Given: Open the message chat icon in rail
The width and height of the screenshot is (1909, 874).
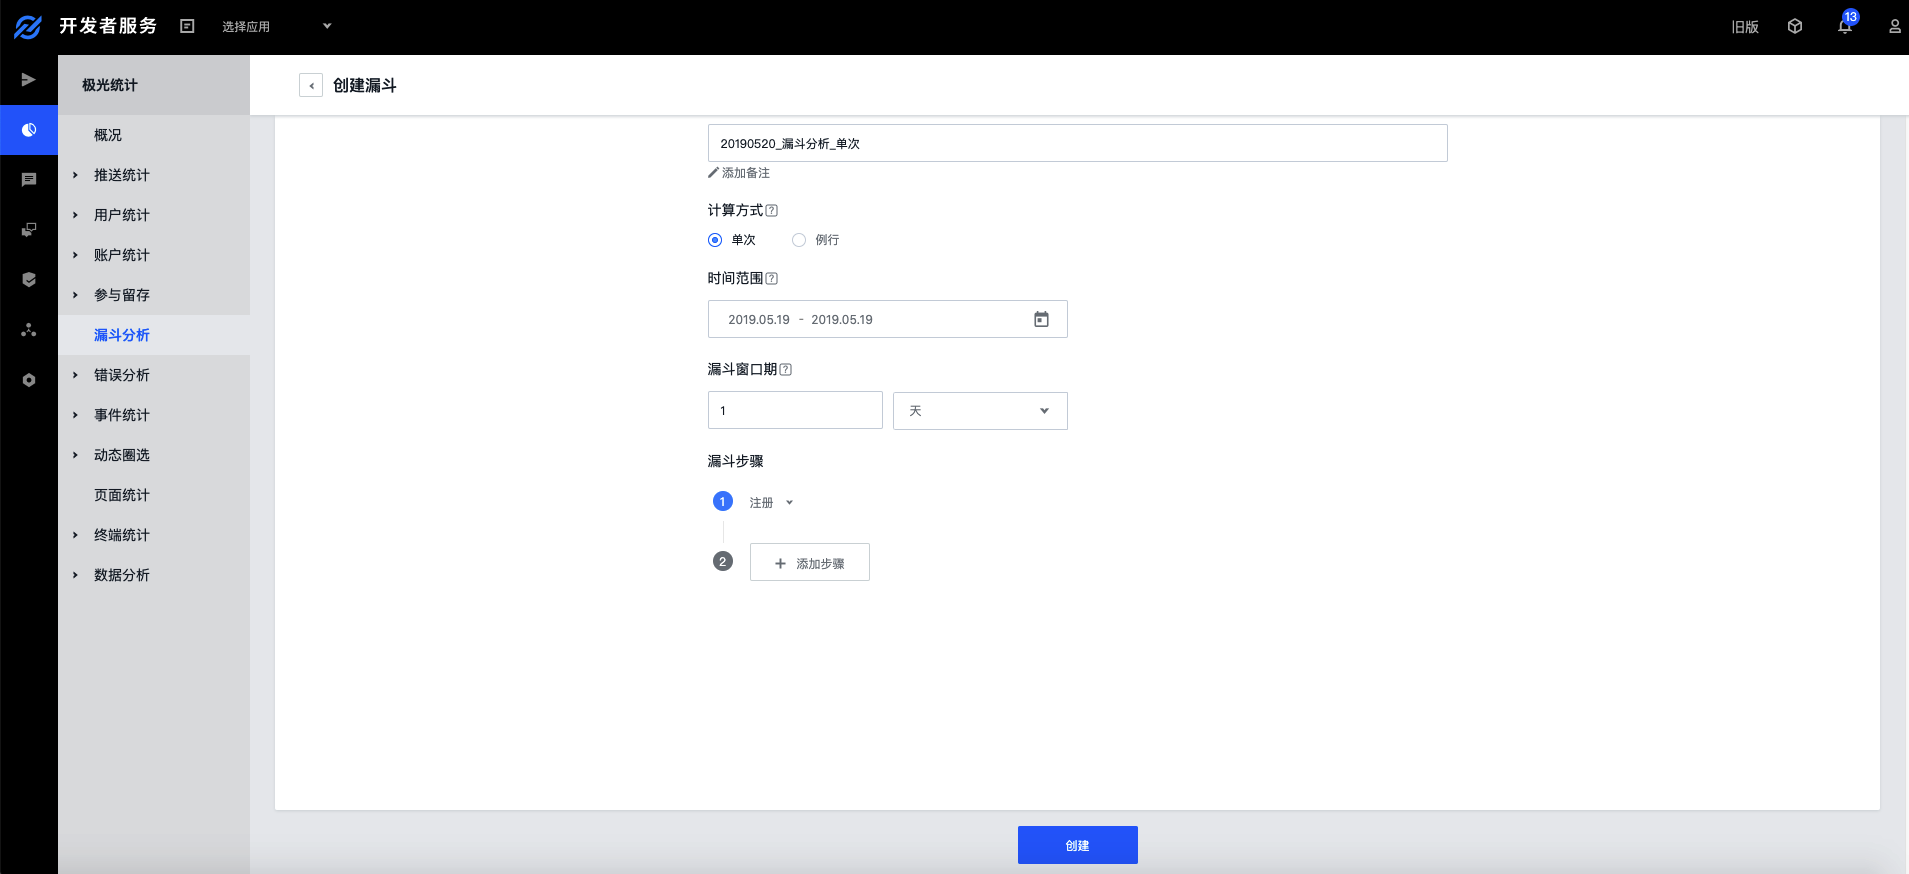Looking at the screenshot, I should (29, 180).
